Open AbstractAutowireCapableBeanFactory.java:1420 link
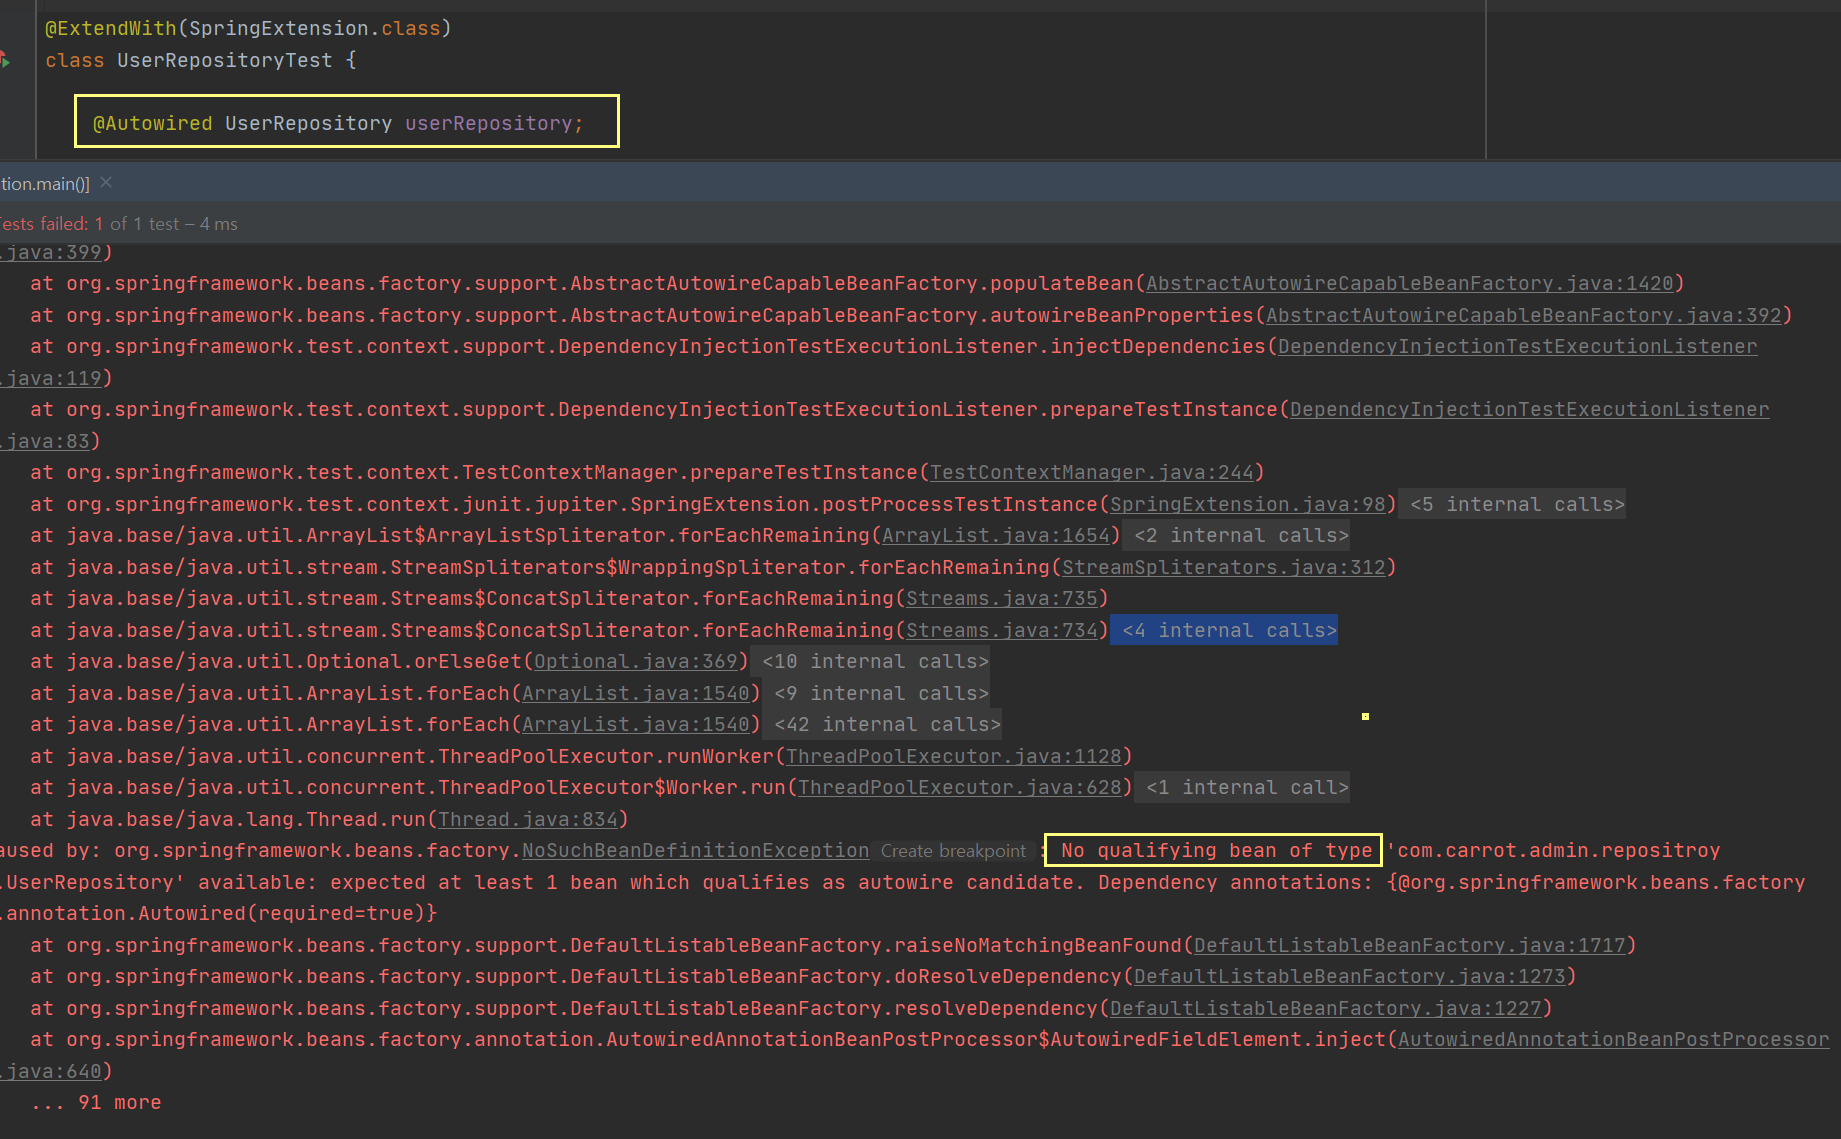The image size is (1841, 1139). tap(1410, 284)
